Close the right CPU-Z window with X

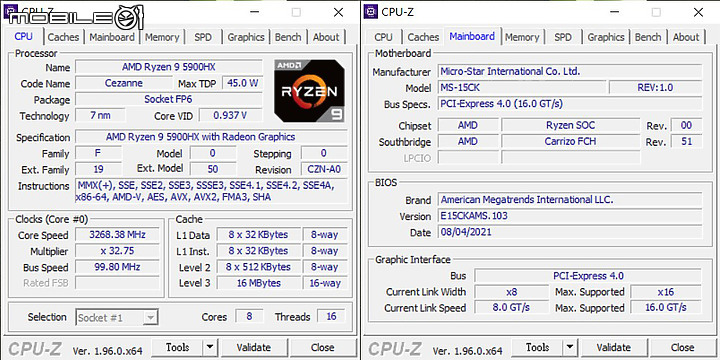698,12
